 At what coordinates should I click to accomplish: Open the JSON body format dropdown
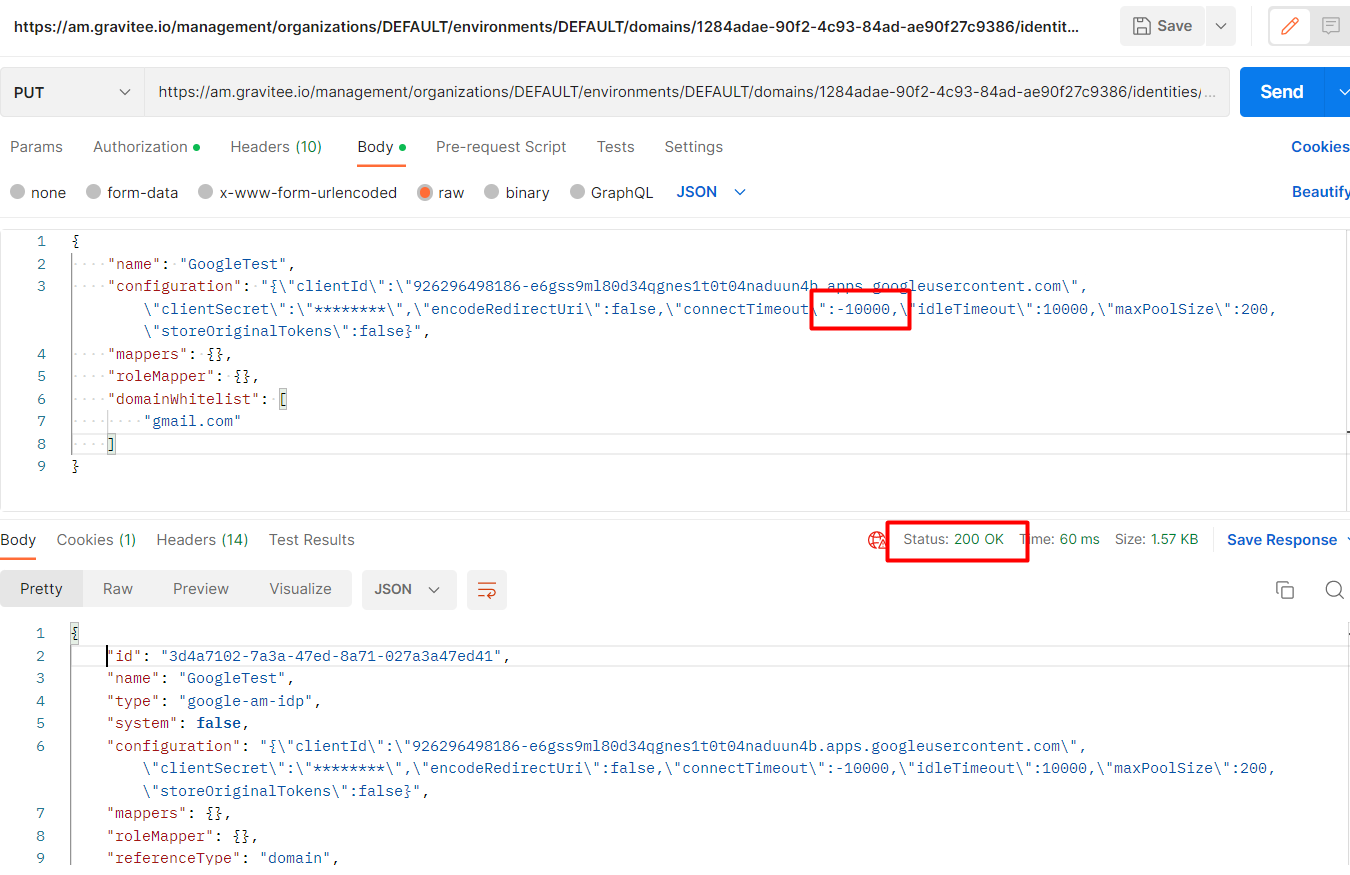tap(710, 192)
